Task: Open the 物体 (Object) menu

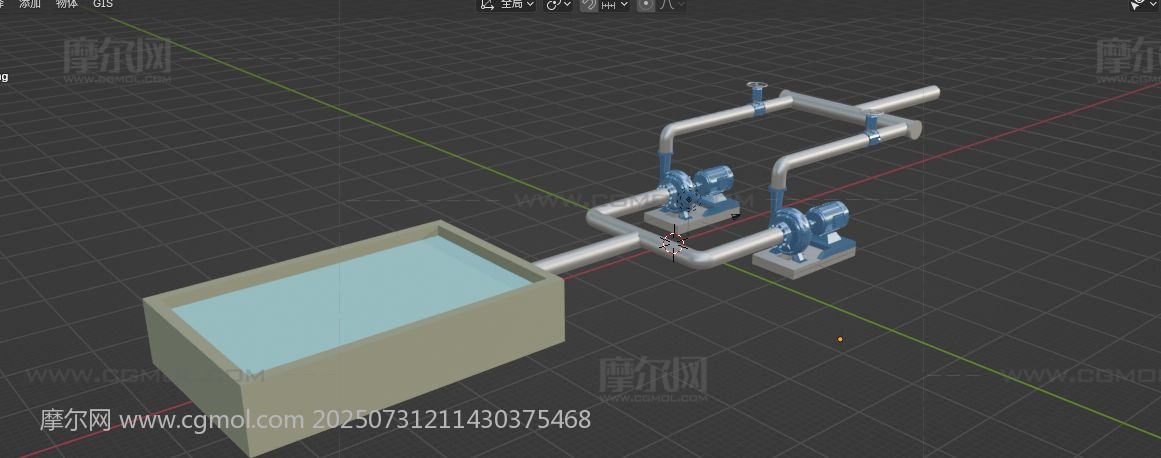Action: click(x=67, y=4)
